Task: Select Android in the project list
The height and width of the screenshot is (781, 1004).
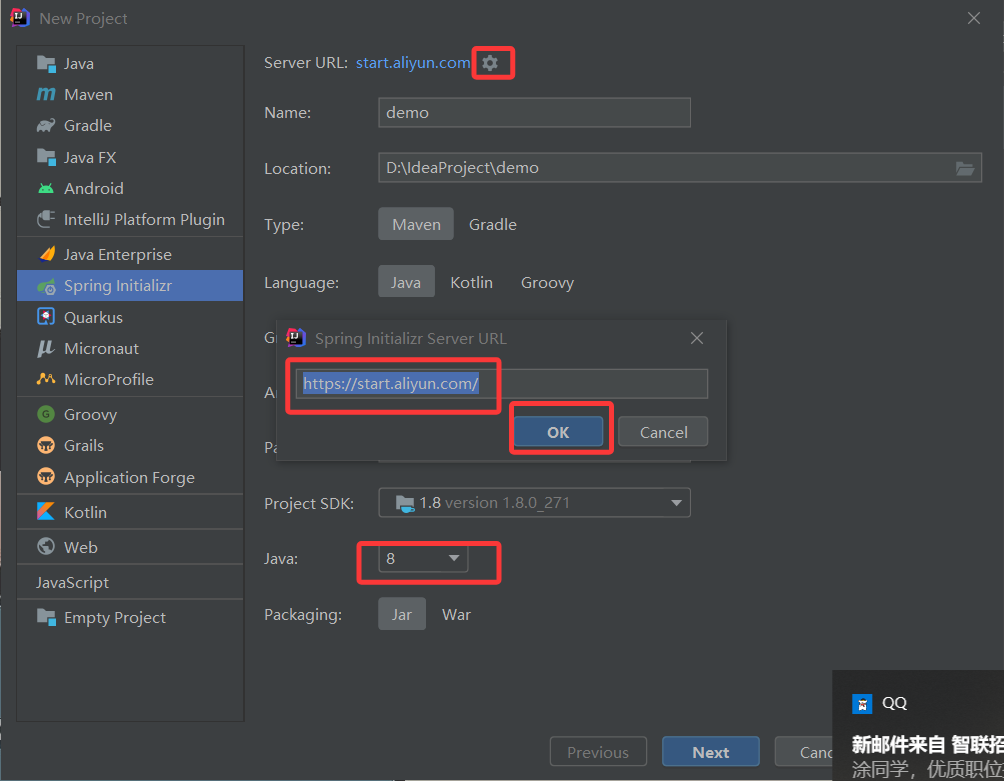Action: tap(130, 188)
